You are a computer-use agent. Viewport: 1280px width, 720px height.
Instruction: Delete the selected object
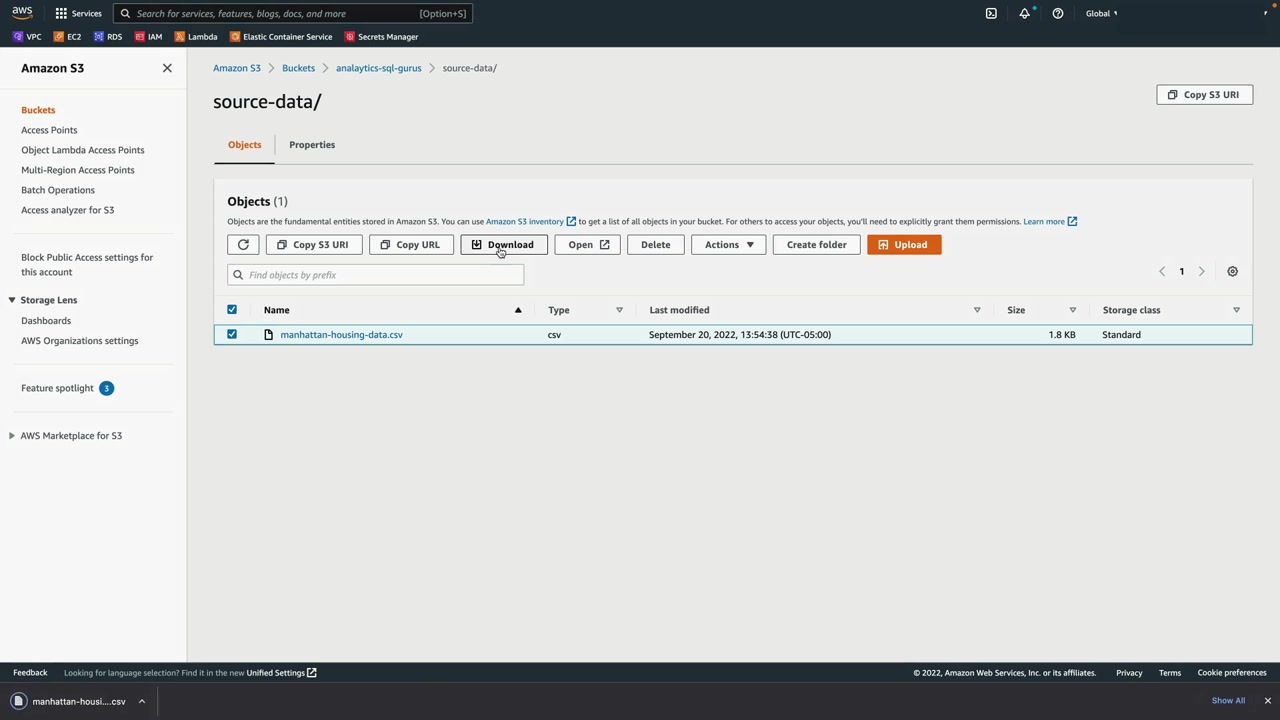[x=656, y=245]
